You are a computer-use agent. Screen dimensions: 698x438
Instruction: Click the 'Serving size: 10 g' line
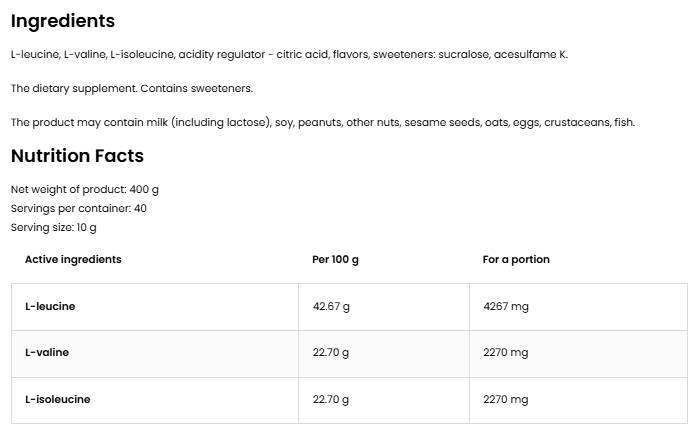pyautogui.click(x=54, y=227)
